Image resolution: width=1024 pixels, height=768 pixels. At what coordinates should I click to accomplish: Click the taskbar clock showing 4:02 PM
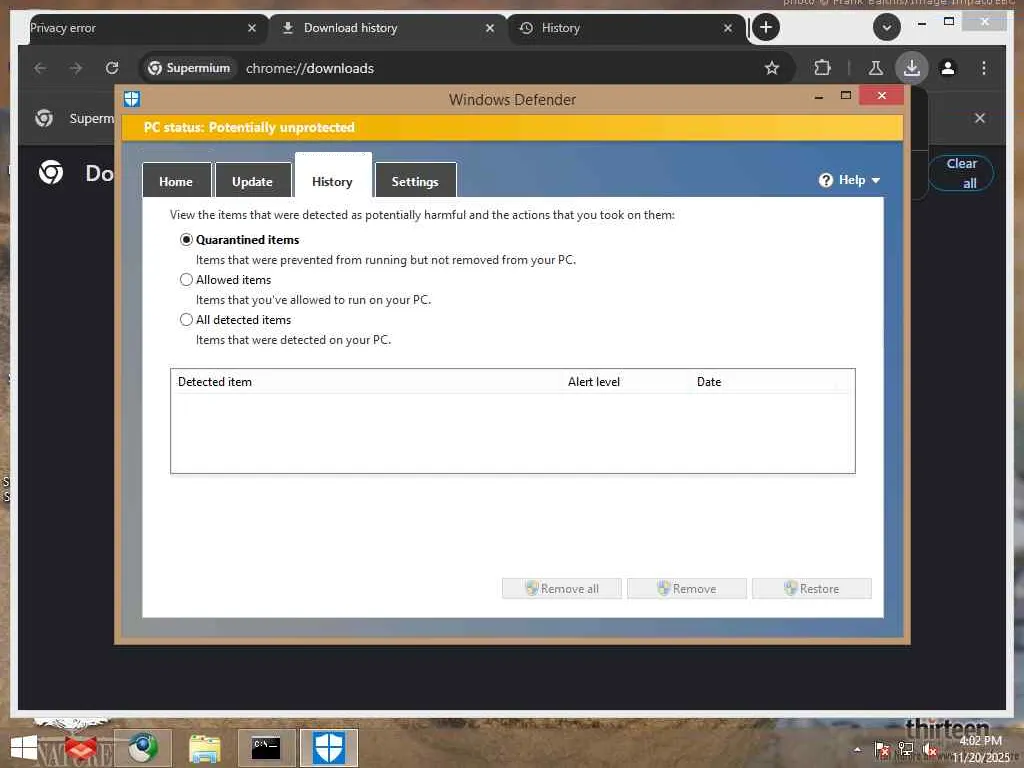[x=981, y=749]
